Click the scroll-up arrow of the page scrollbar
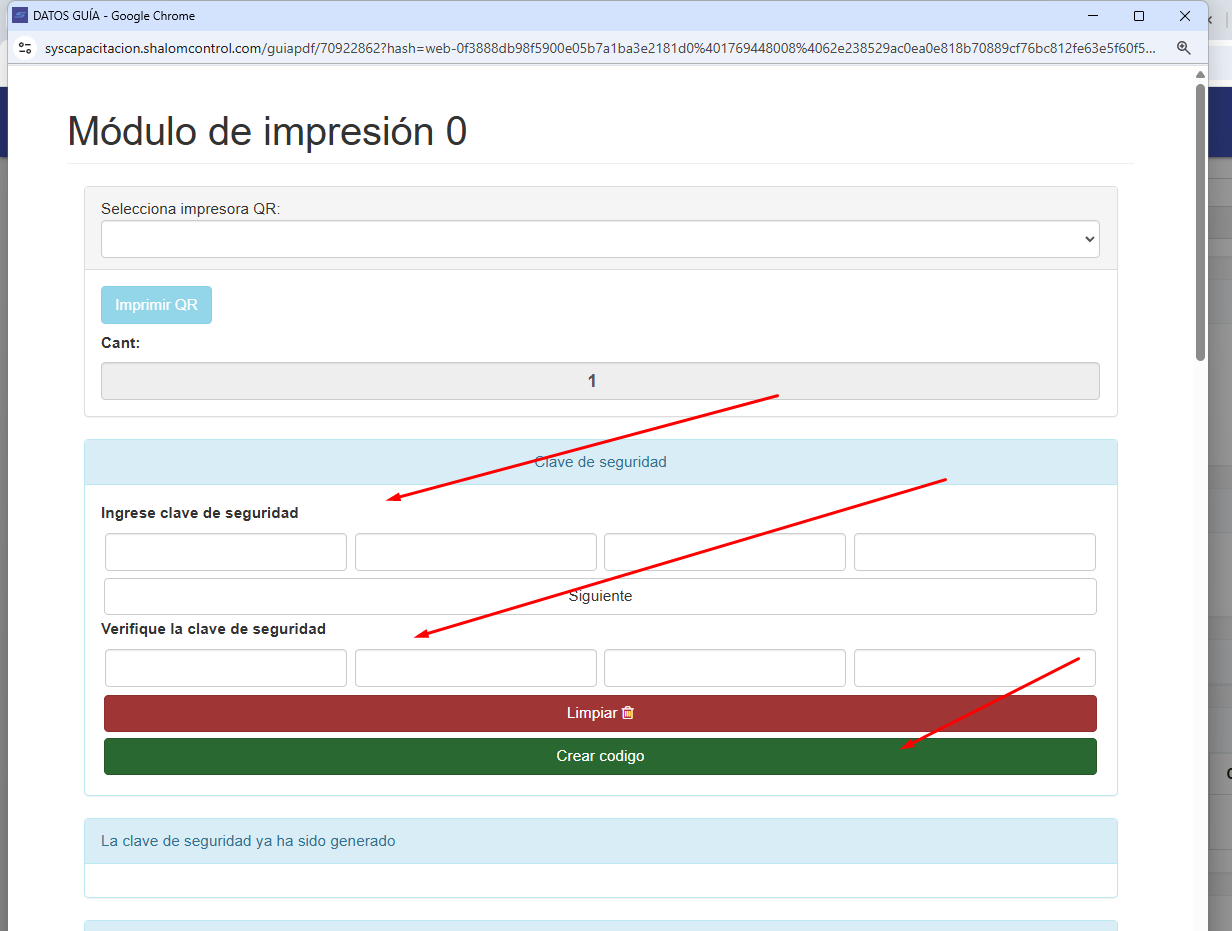The height and width of the screenshot is (931, 1232). pyautogui.click(x=1200, y=75)
